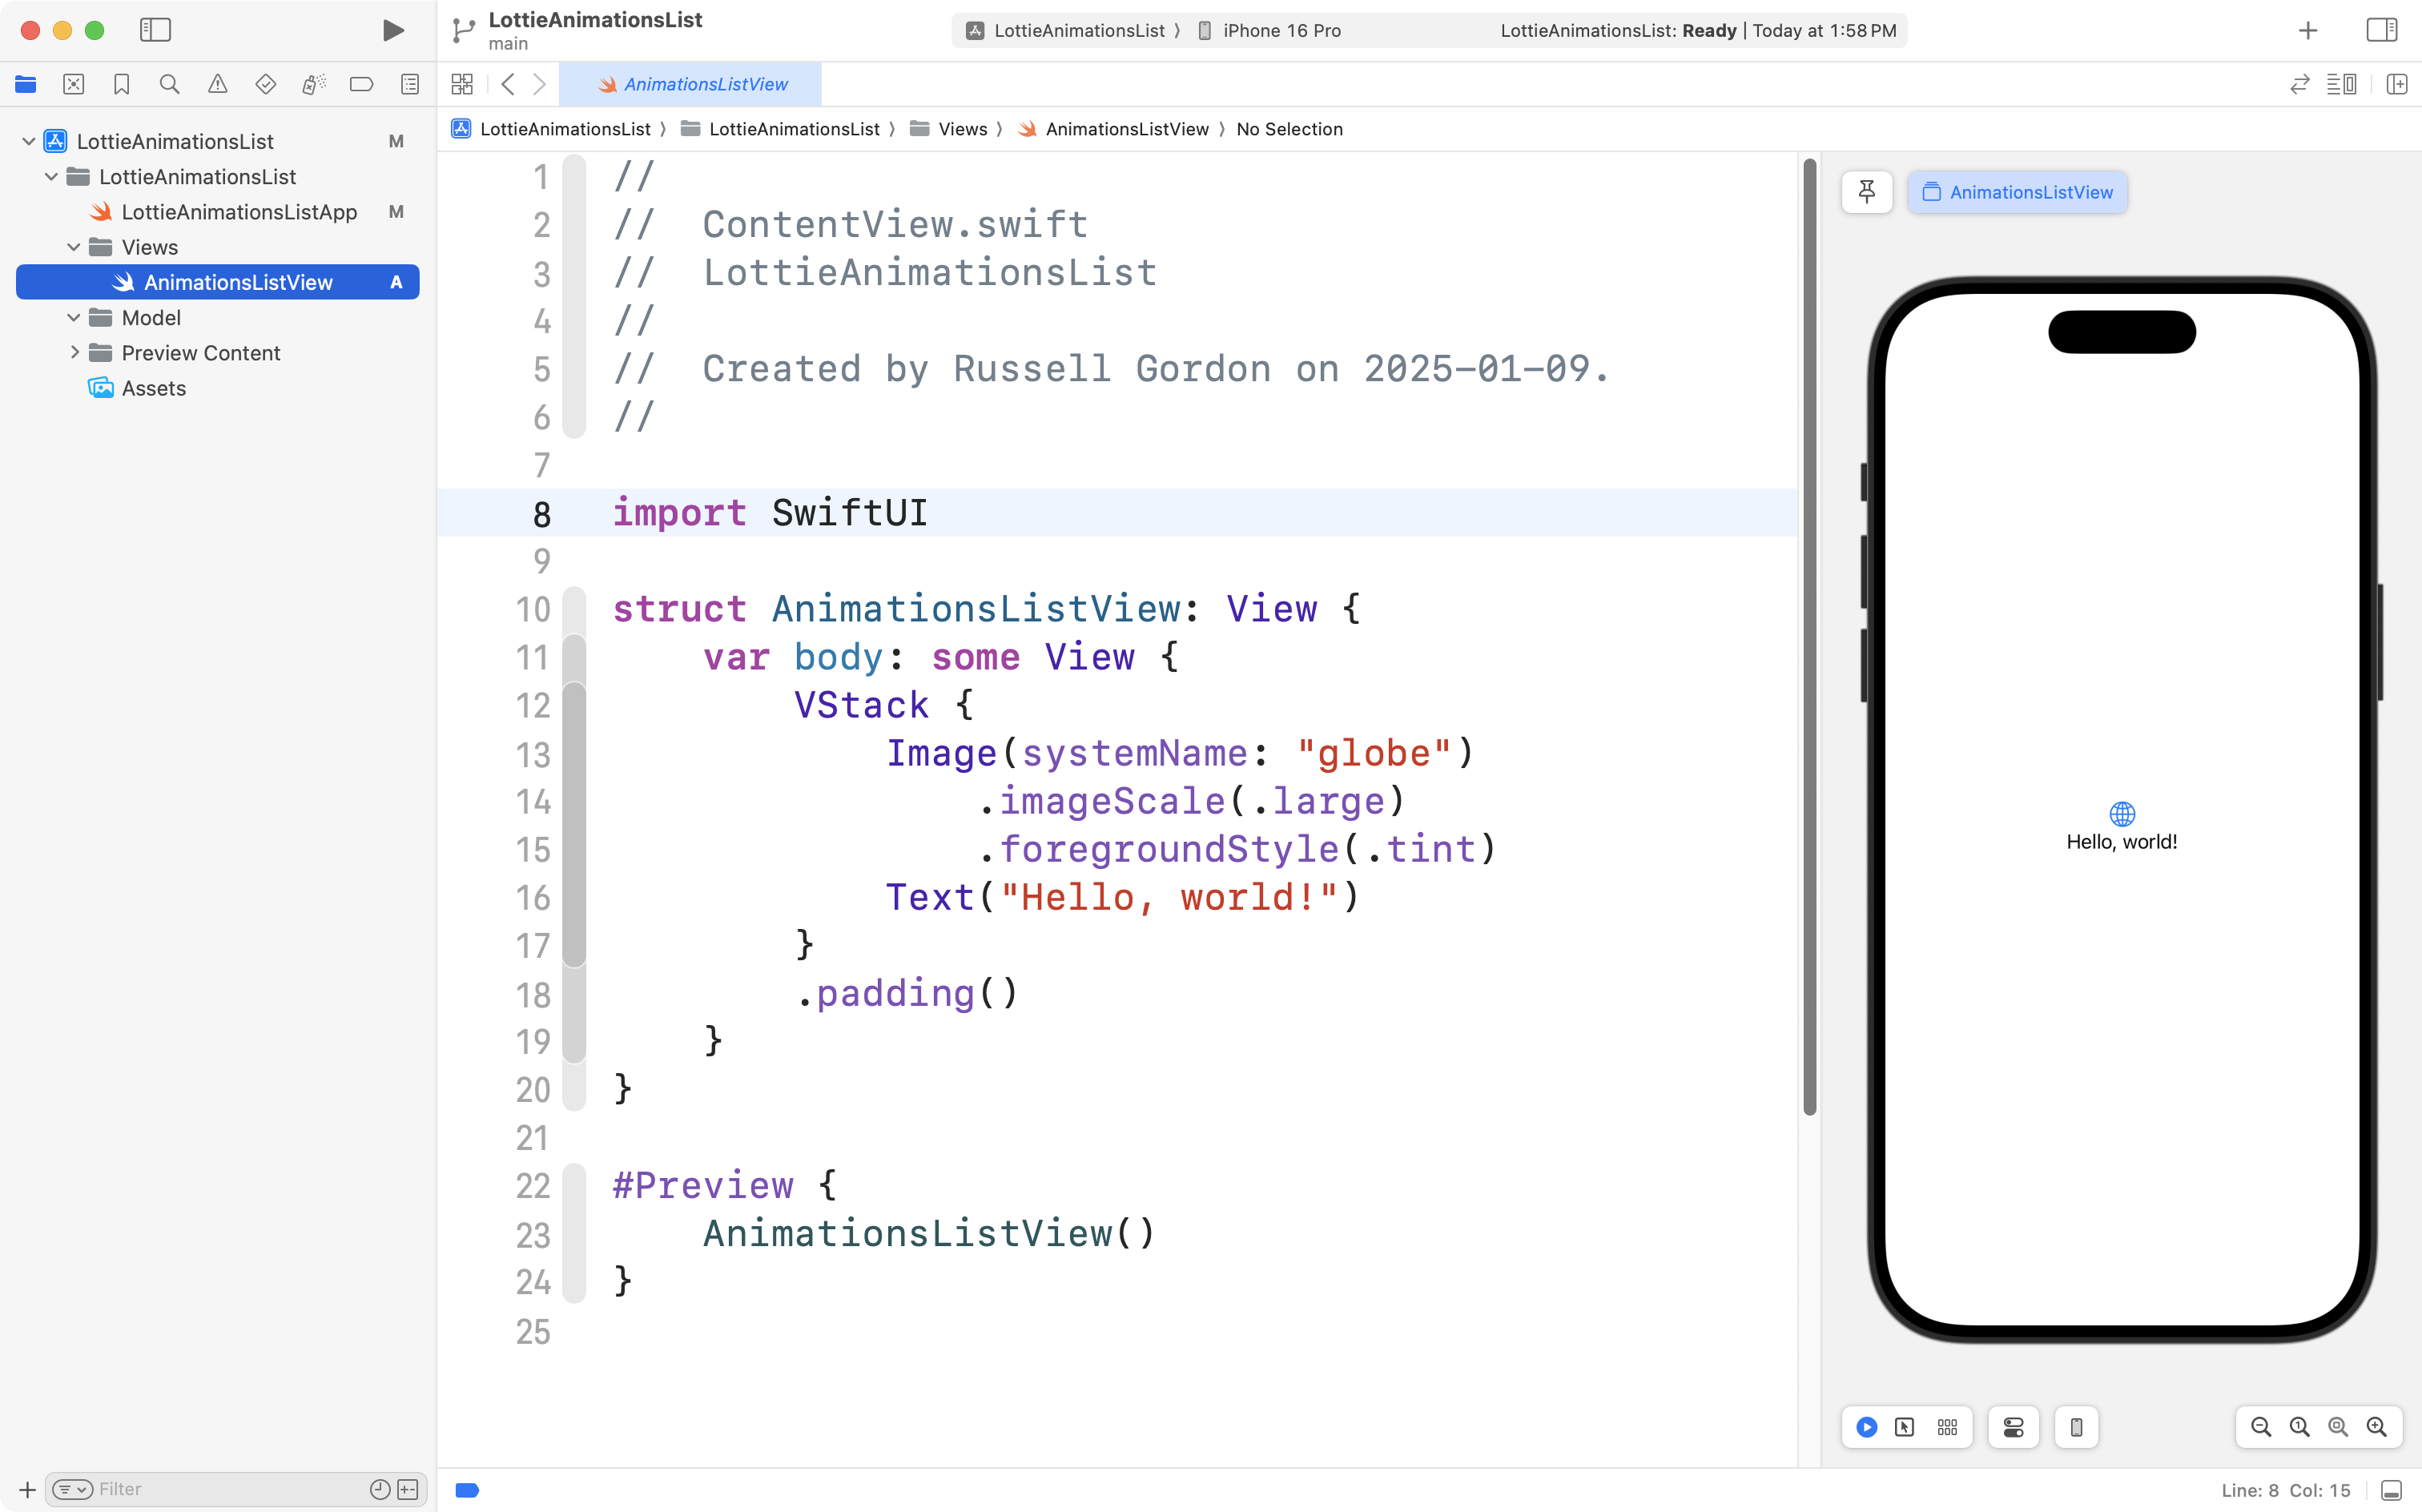The width and height of the screenshot is (2422, 1512).
Task: Open canvas device settings icon
Action: [2013, 1427]
